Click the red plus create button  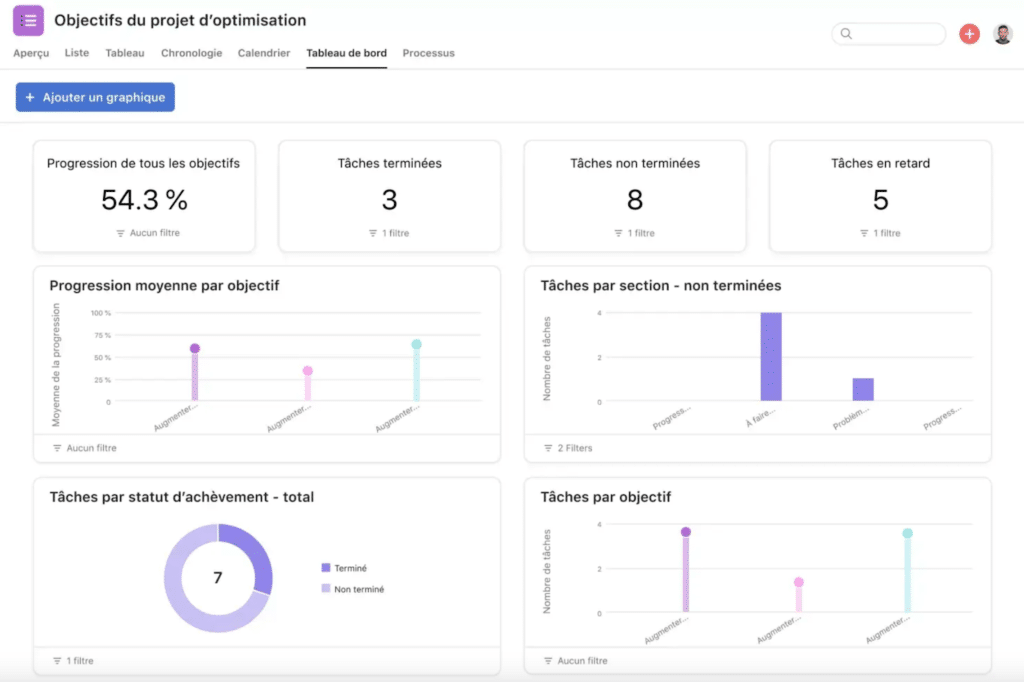[969, 34]
